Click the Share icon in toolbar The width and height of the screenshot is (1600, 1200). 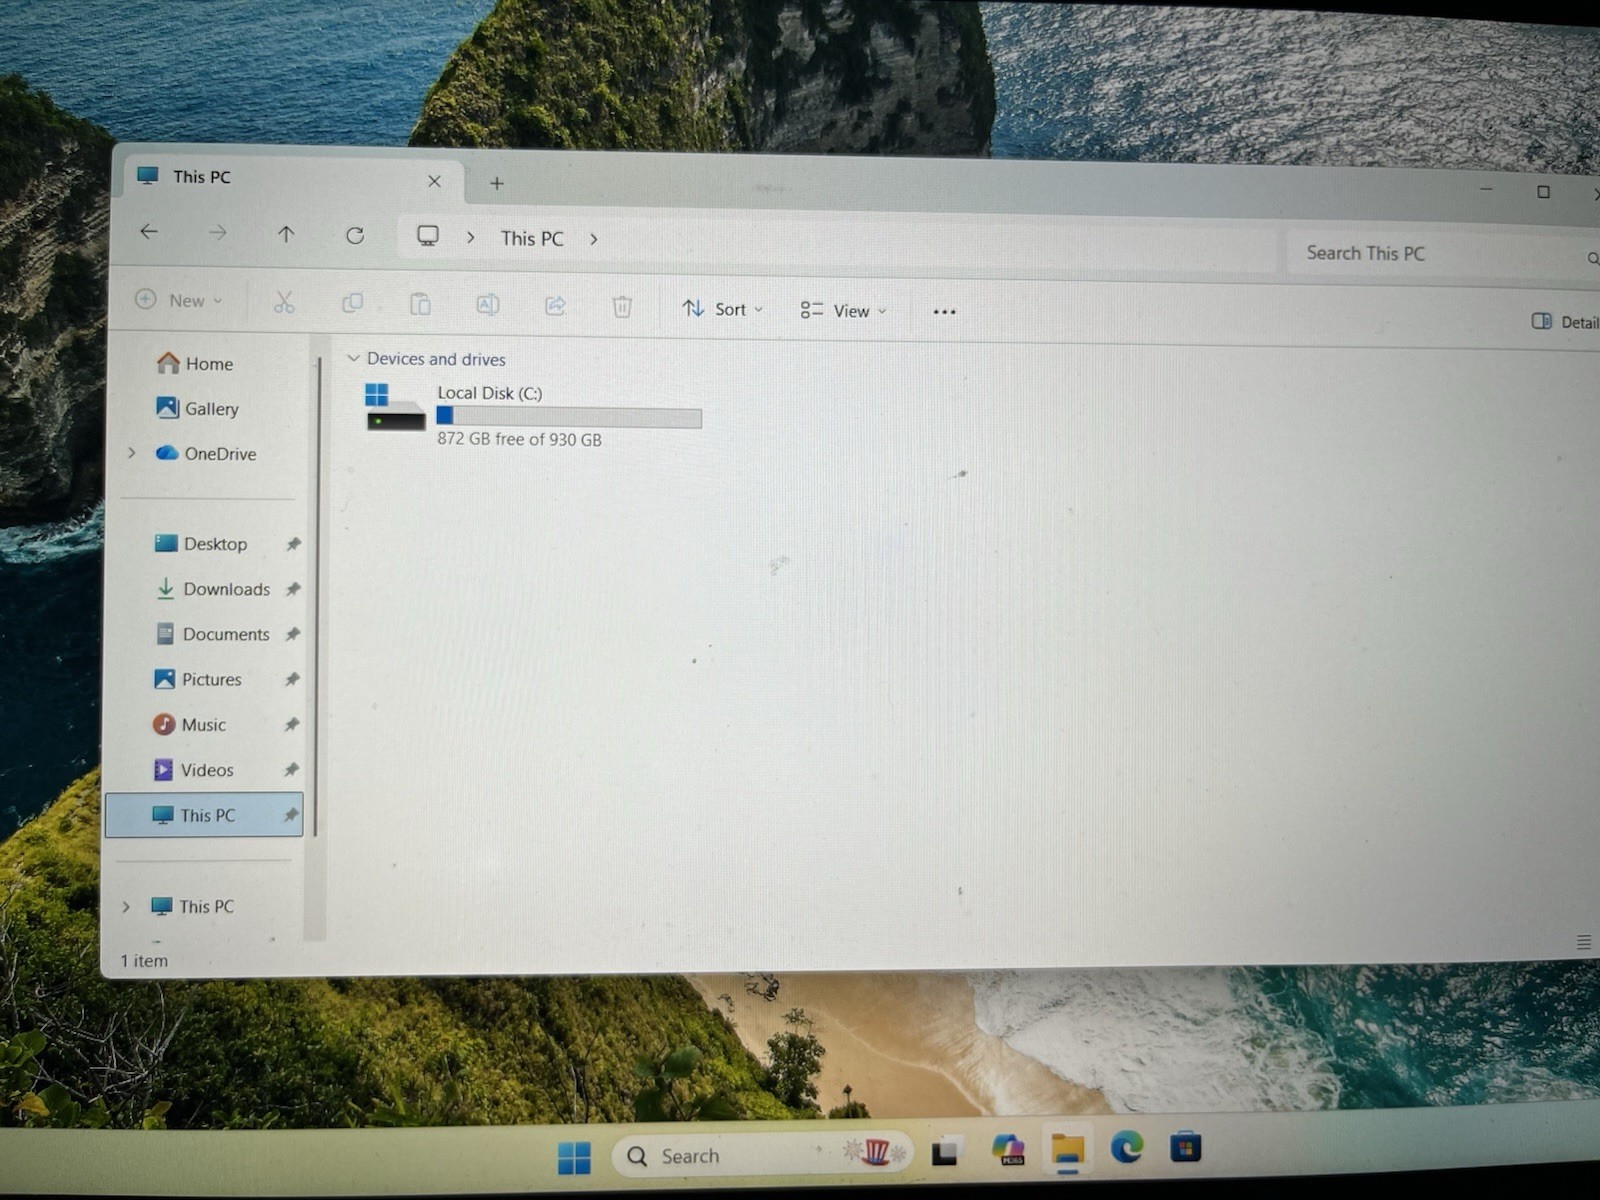click(555, 306)
